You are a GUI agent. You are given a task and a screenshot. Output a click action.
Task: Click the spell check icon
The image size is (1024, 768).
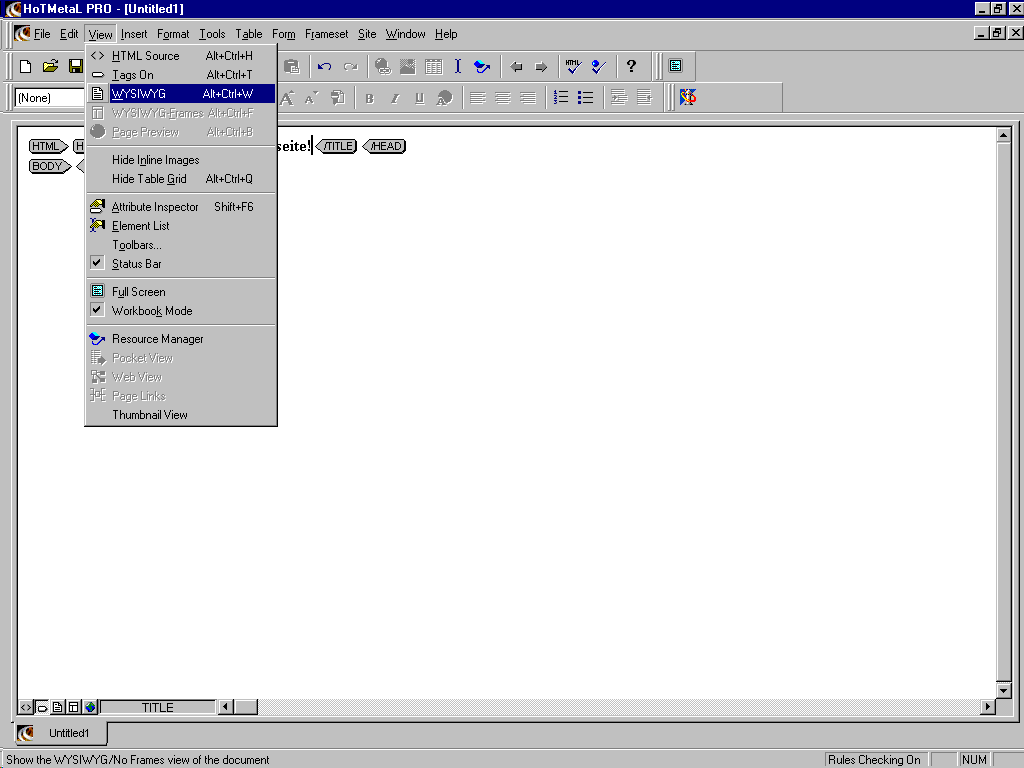(x=598, y=66)
